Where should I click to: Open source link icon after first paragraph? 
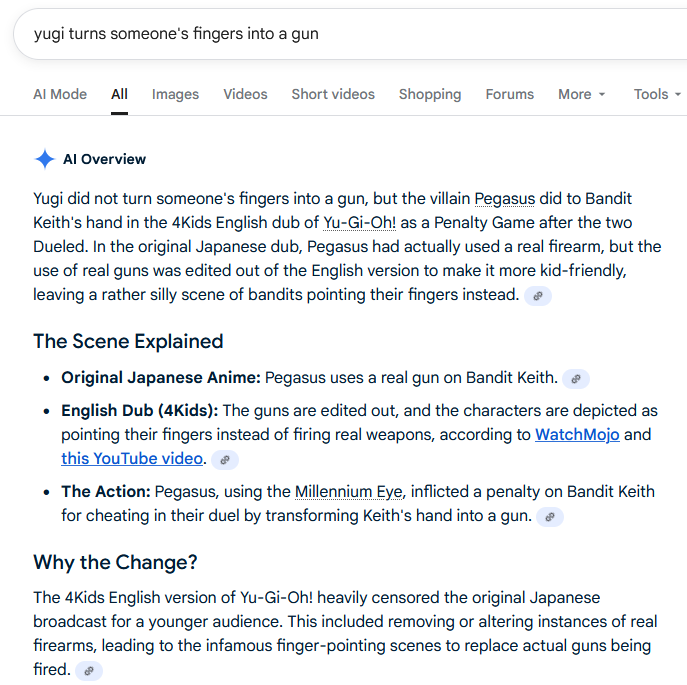point(538,296)
